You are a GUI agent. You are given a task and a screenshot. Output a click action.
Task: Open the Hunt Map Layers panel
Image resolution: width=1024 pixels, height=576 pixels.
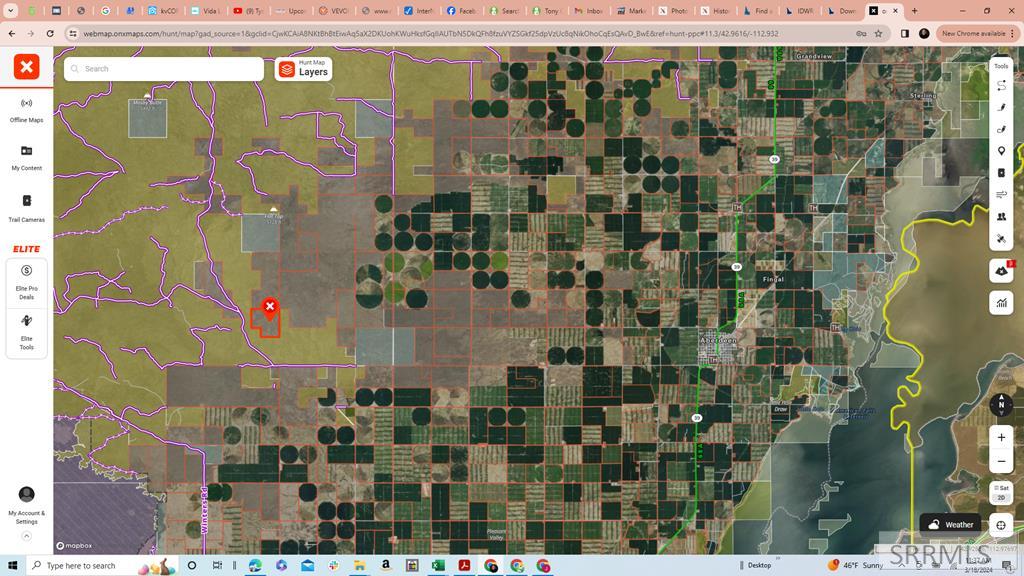pos(303,68)
